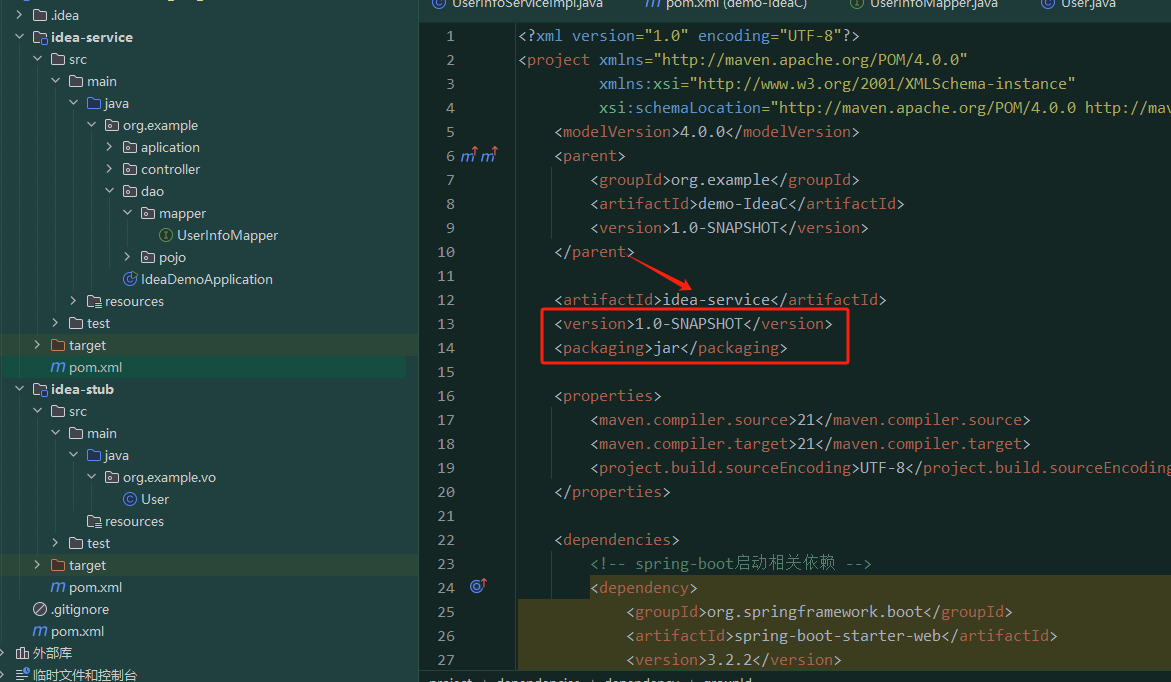Screen dimensions: 1171x682
Task: Click the org.example package icon
Action: [112, 125]
